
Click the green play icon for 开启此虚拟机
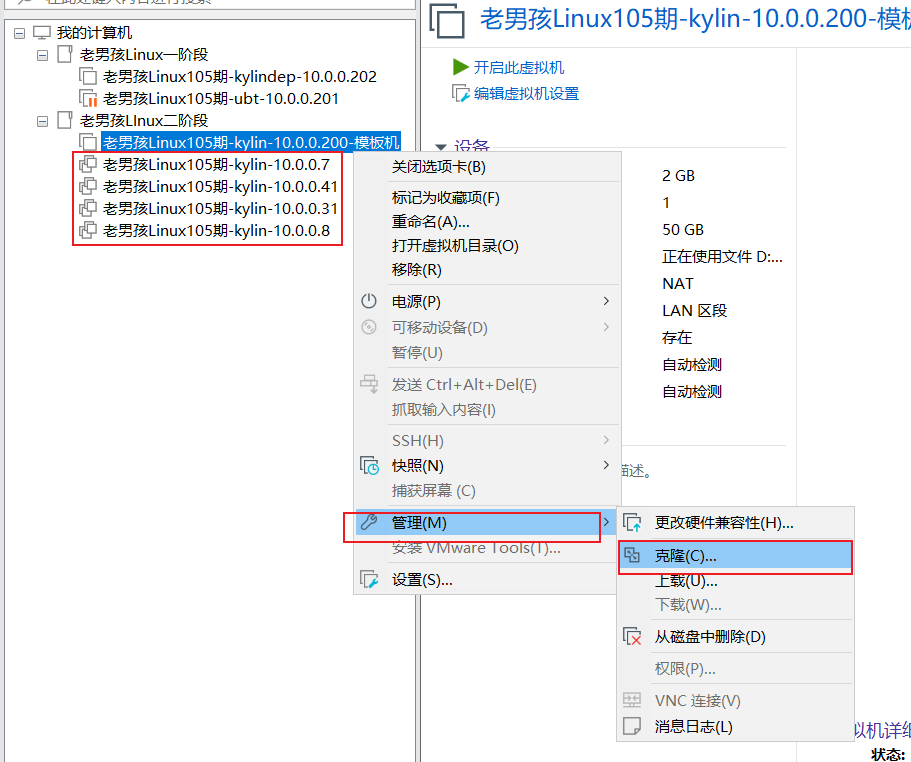point(460,67)
